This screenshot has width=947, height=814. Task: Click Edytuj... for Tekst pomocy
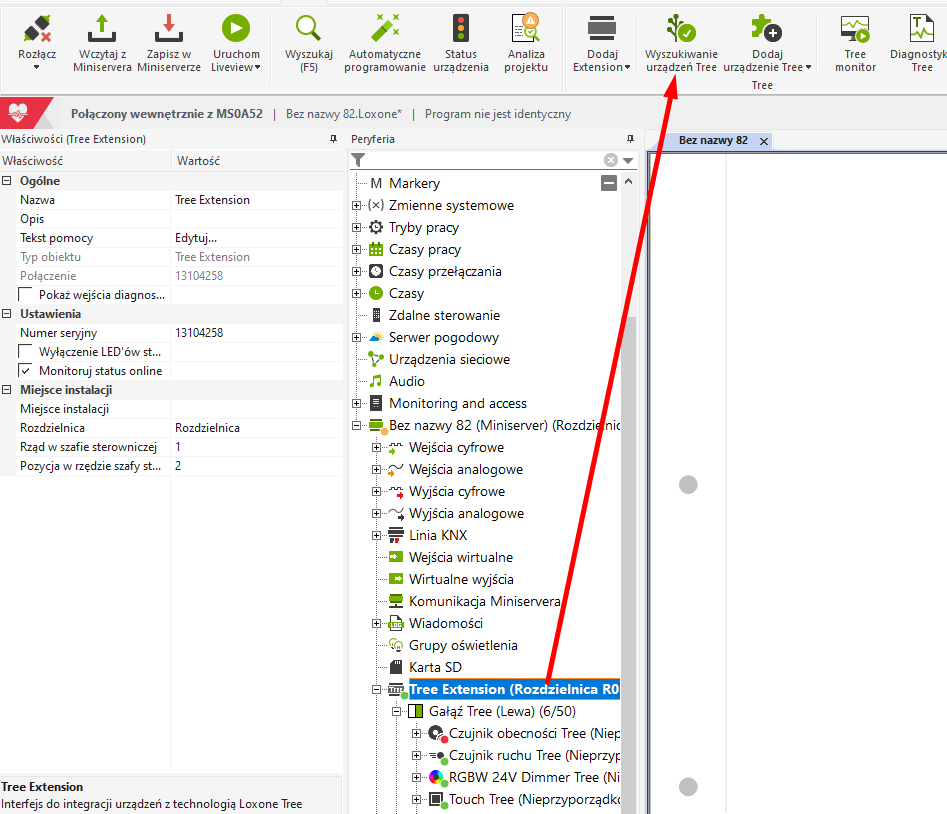point(196,238)
